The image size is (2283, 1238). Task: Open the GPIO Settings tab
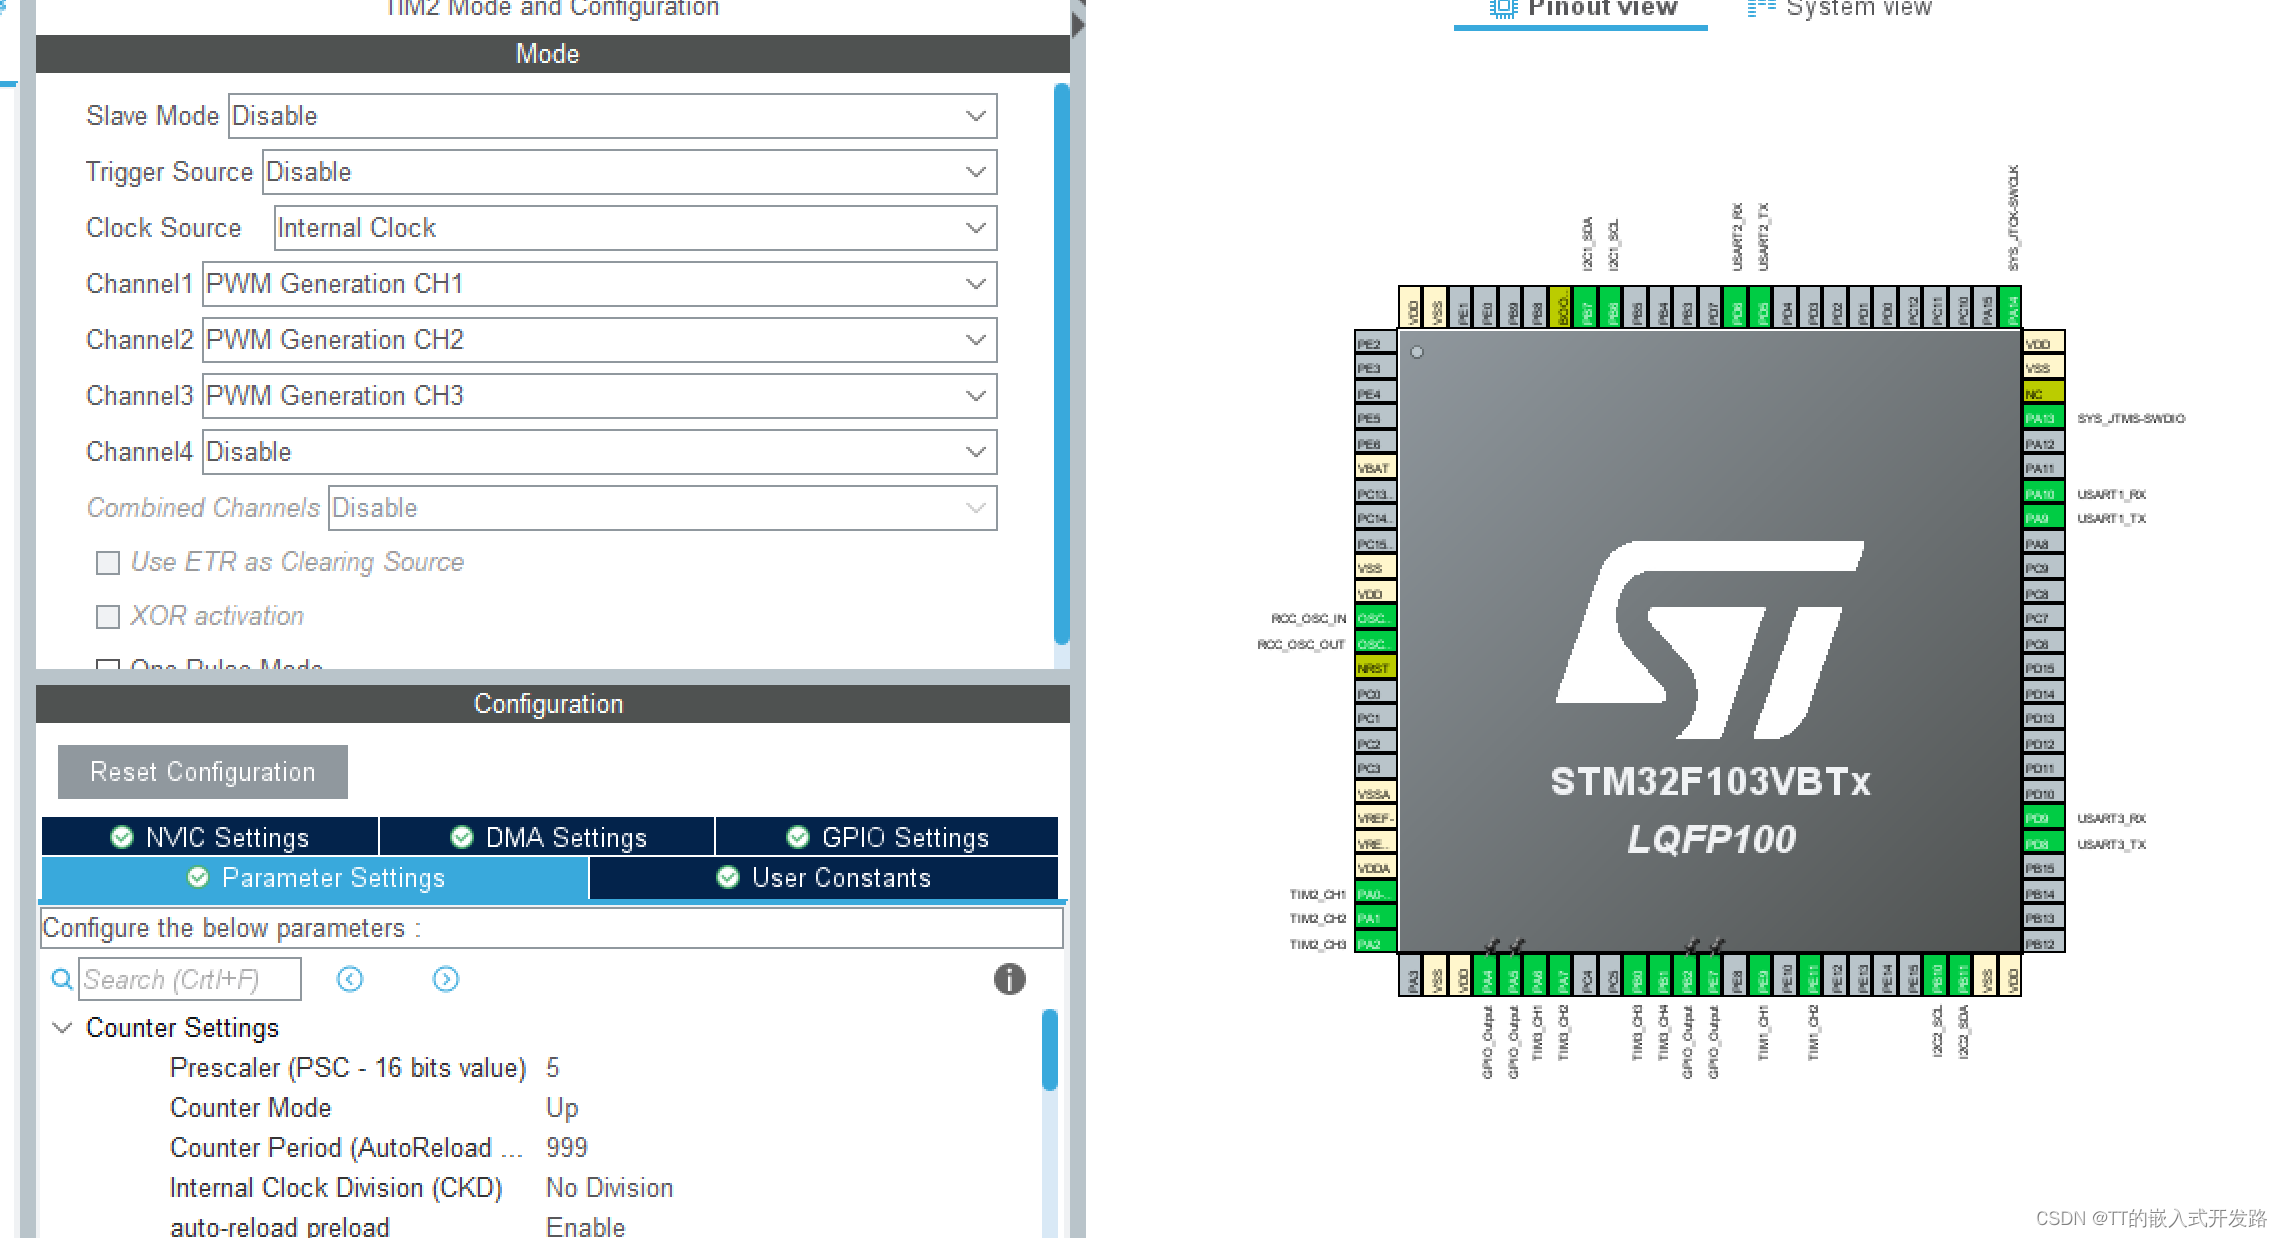887,837
